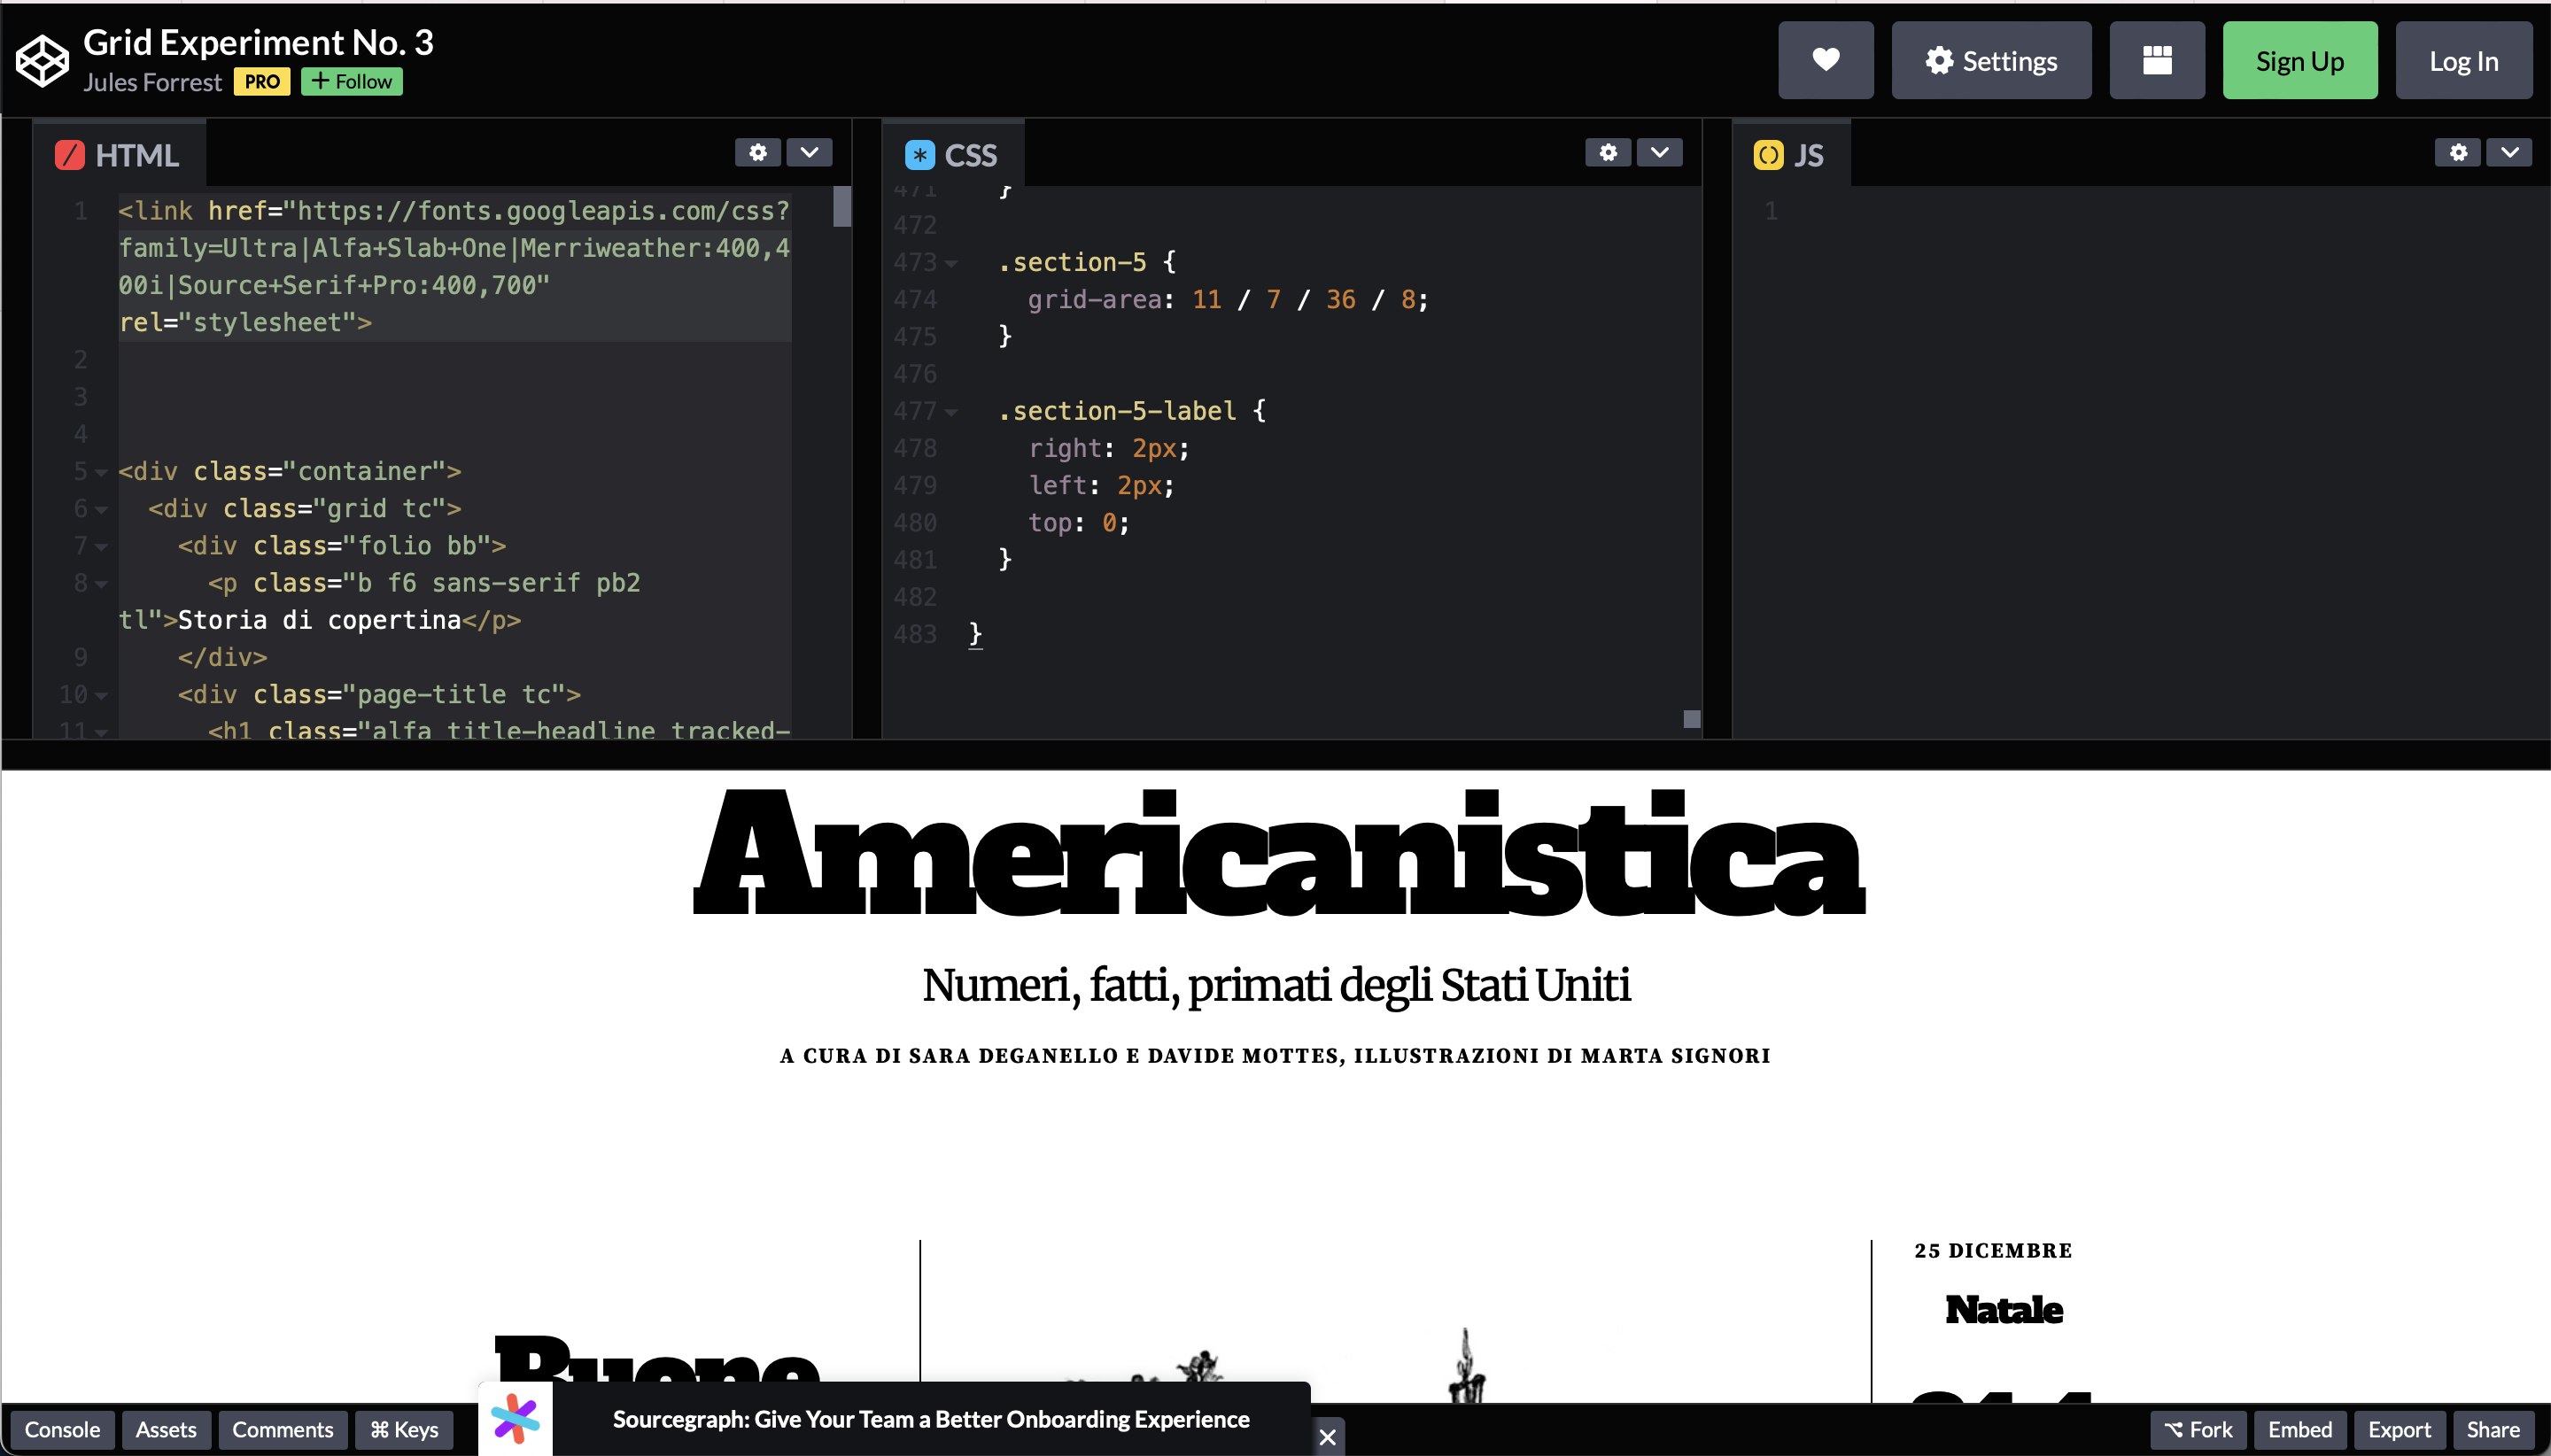Click CSS line 480 top: 0
The image size is (2551, 1456).
pos(1079,523)
